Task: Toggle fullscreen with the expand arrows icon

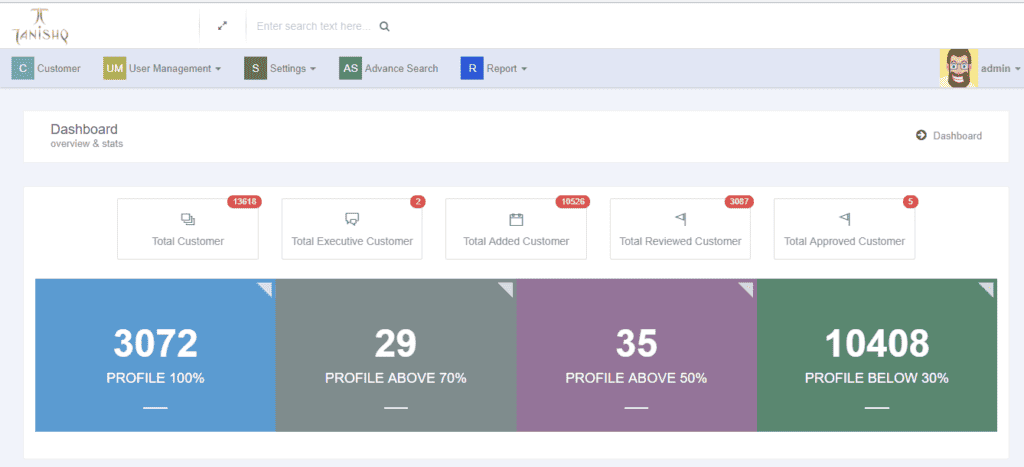Action: [223, 26]
